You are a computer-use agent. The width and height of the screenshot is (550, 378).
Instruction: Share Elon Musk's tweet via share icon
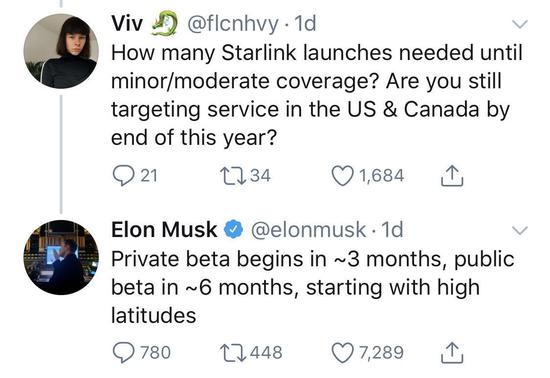point(452,352)
